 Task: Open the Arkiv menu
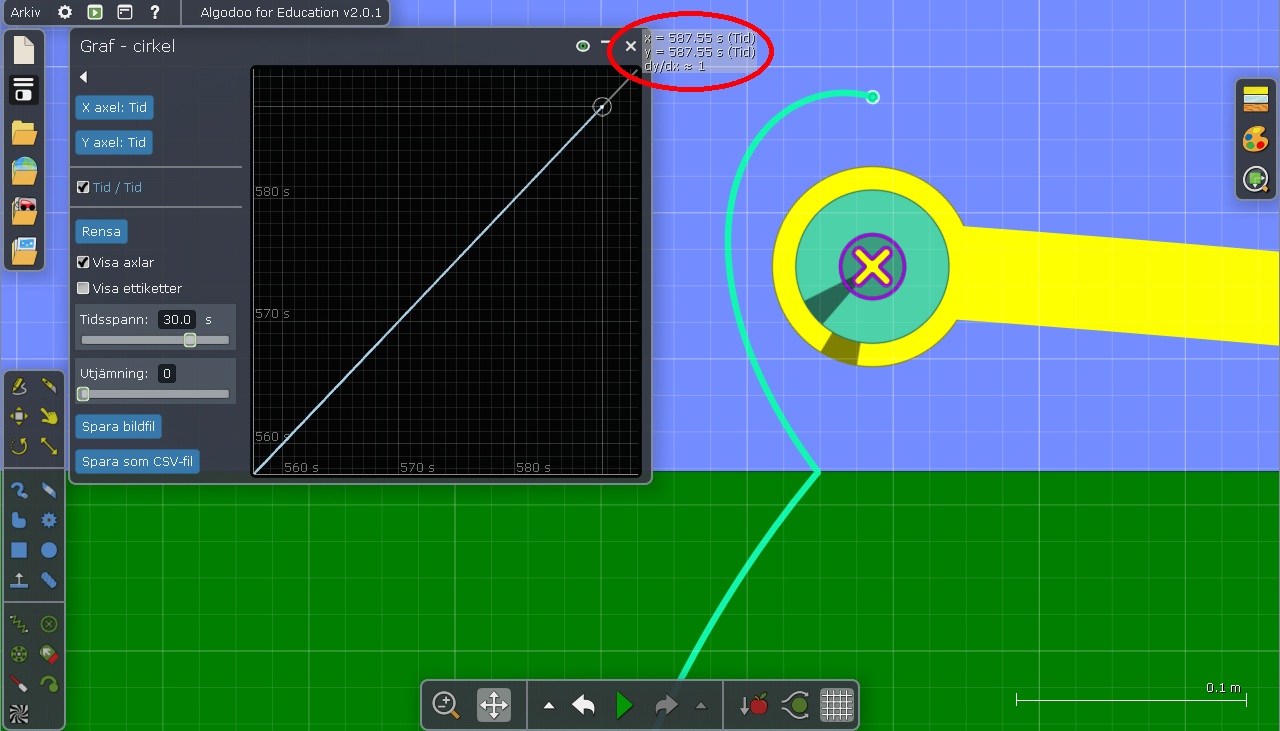click(25, 12)
